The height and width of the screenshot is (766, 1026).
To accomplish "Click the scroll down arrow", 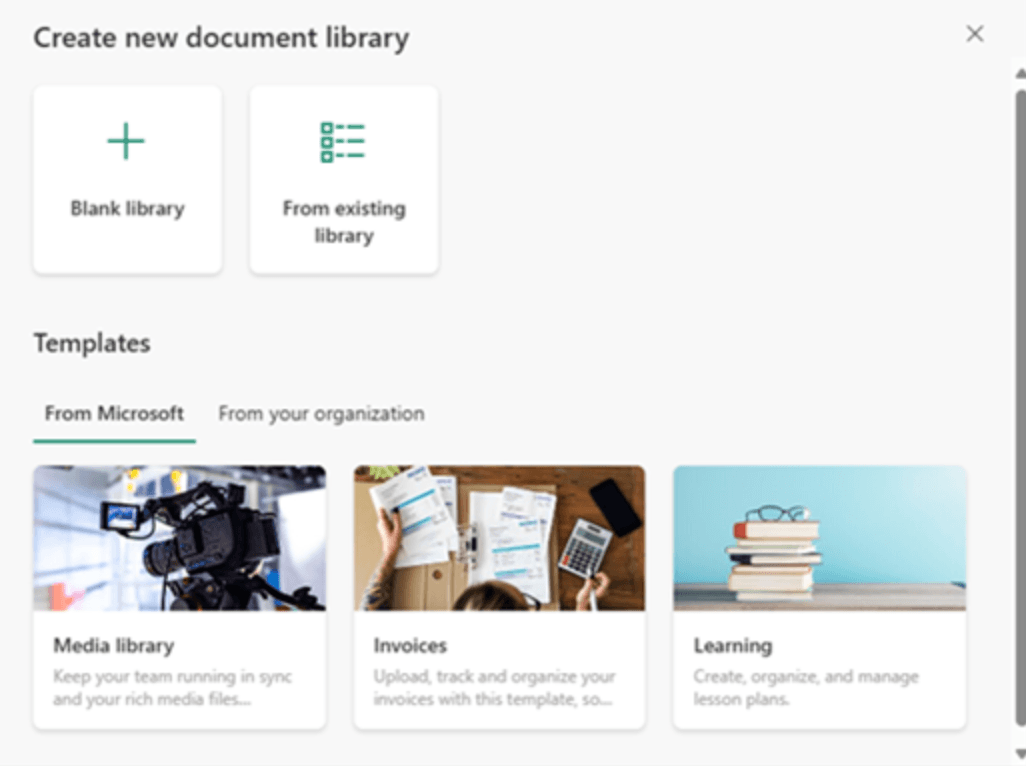I will (1020, 754).
